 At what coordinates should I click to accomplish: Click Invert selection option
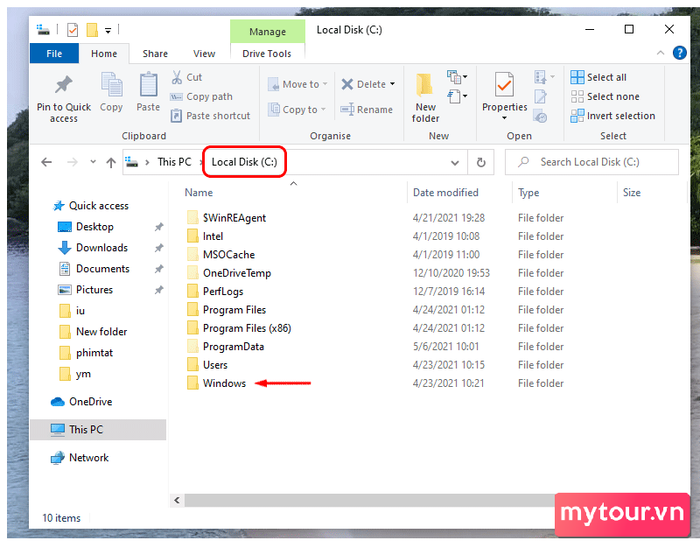coord(612,116)
